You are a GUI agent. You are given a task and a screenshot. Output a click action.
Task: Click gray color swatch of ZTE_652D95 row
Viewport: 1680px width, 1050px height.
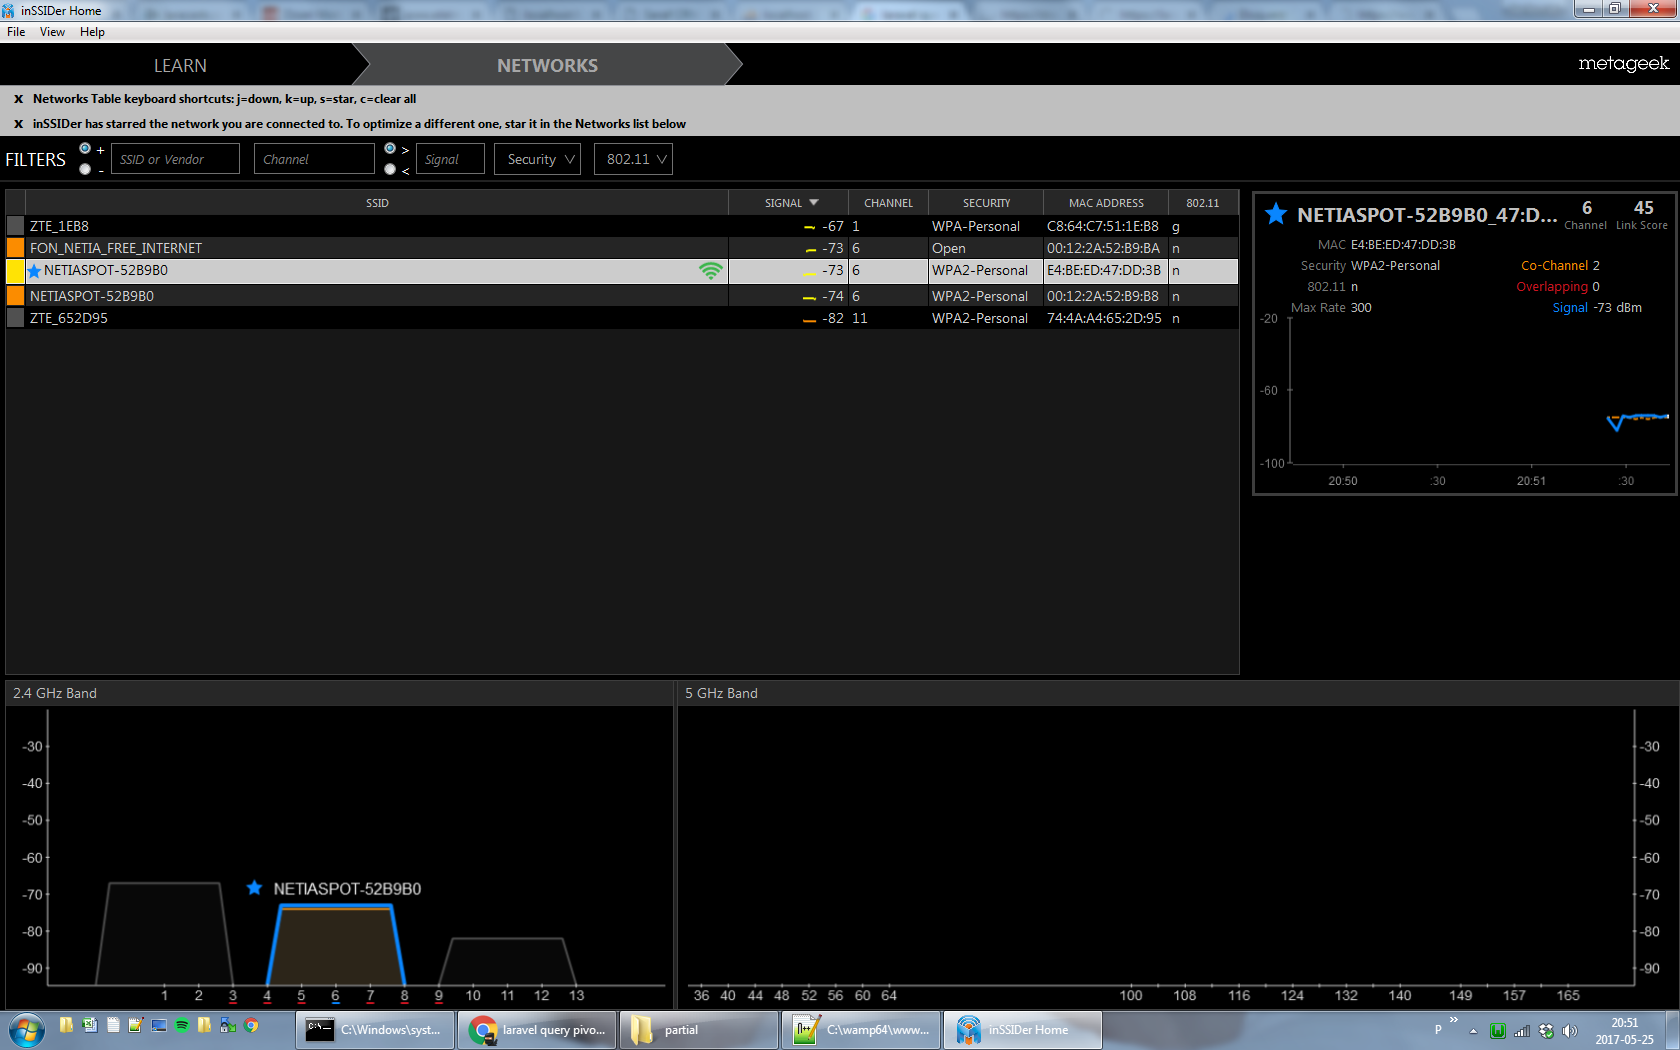tap(15, 318)
